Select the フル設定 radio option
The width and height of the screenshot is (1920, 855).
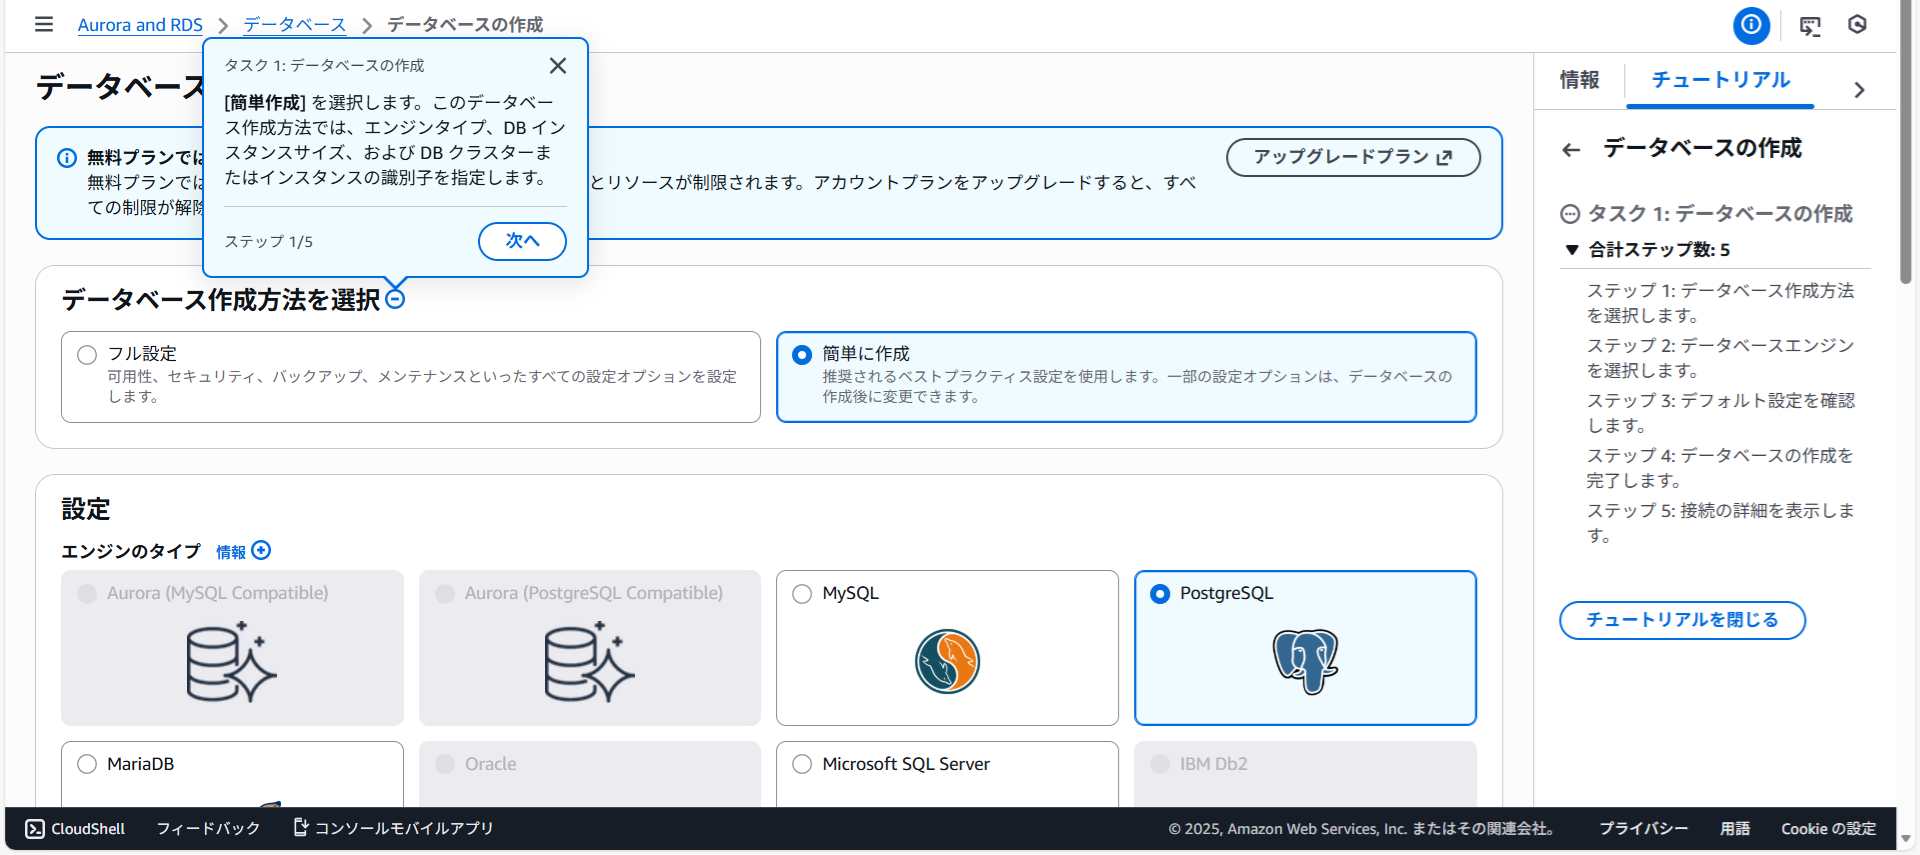(x=87, y=355)
